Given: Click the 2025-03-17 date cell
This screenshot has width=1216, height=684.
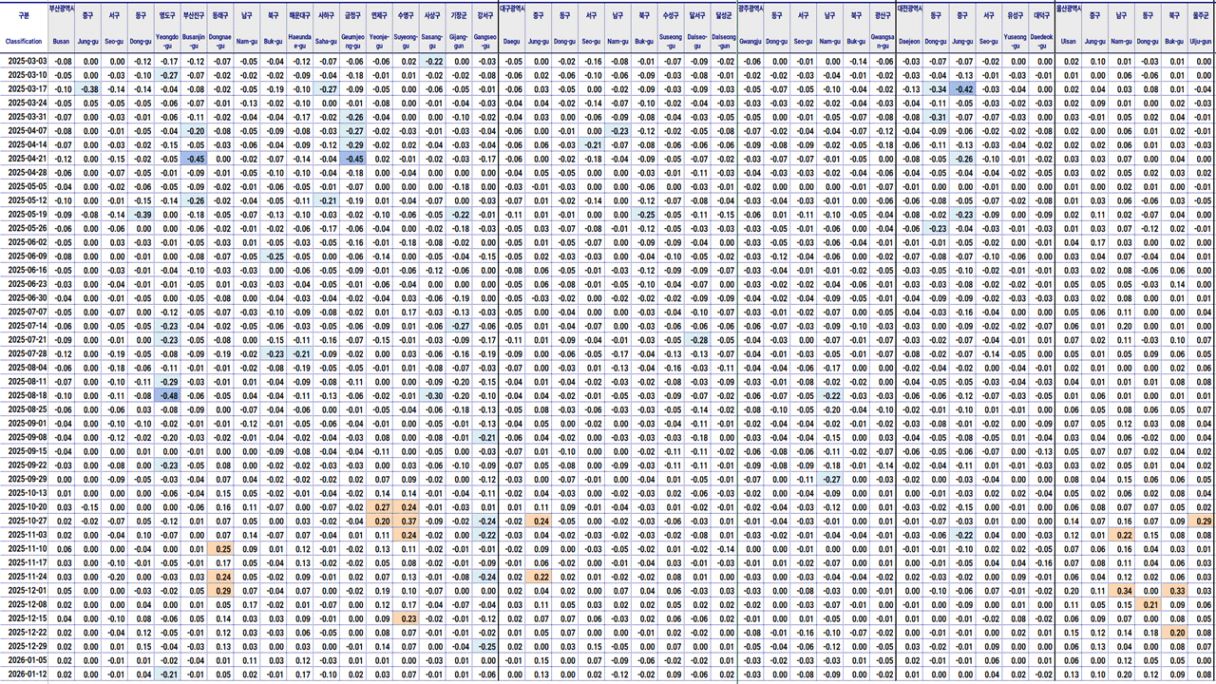Looking at the screenshot, I should (24, 89).
